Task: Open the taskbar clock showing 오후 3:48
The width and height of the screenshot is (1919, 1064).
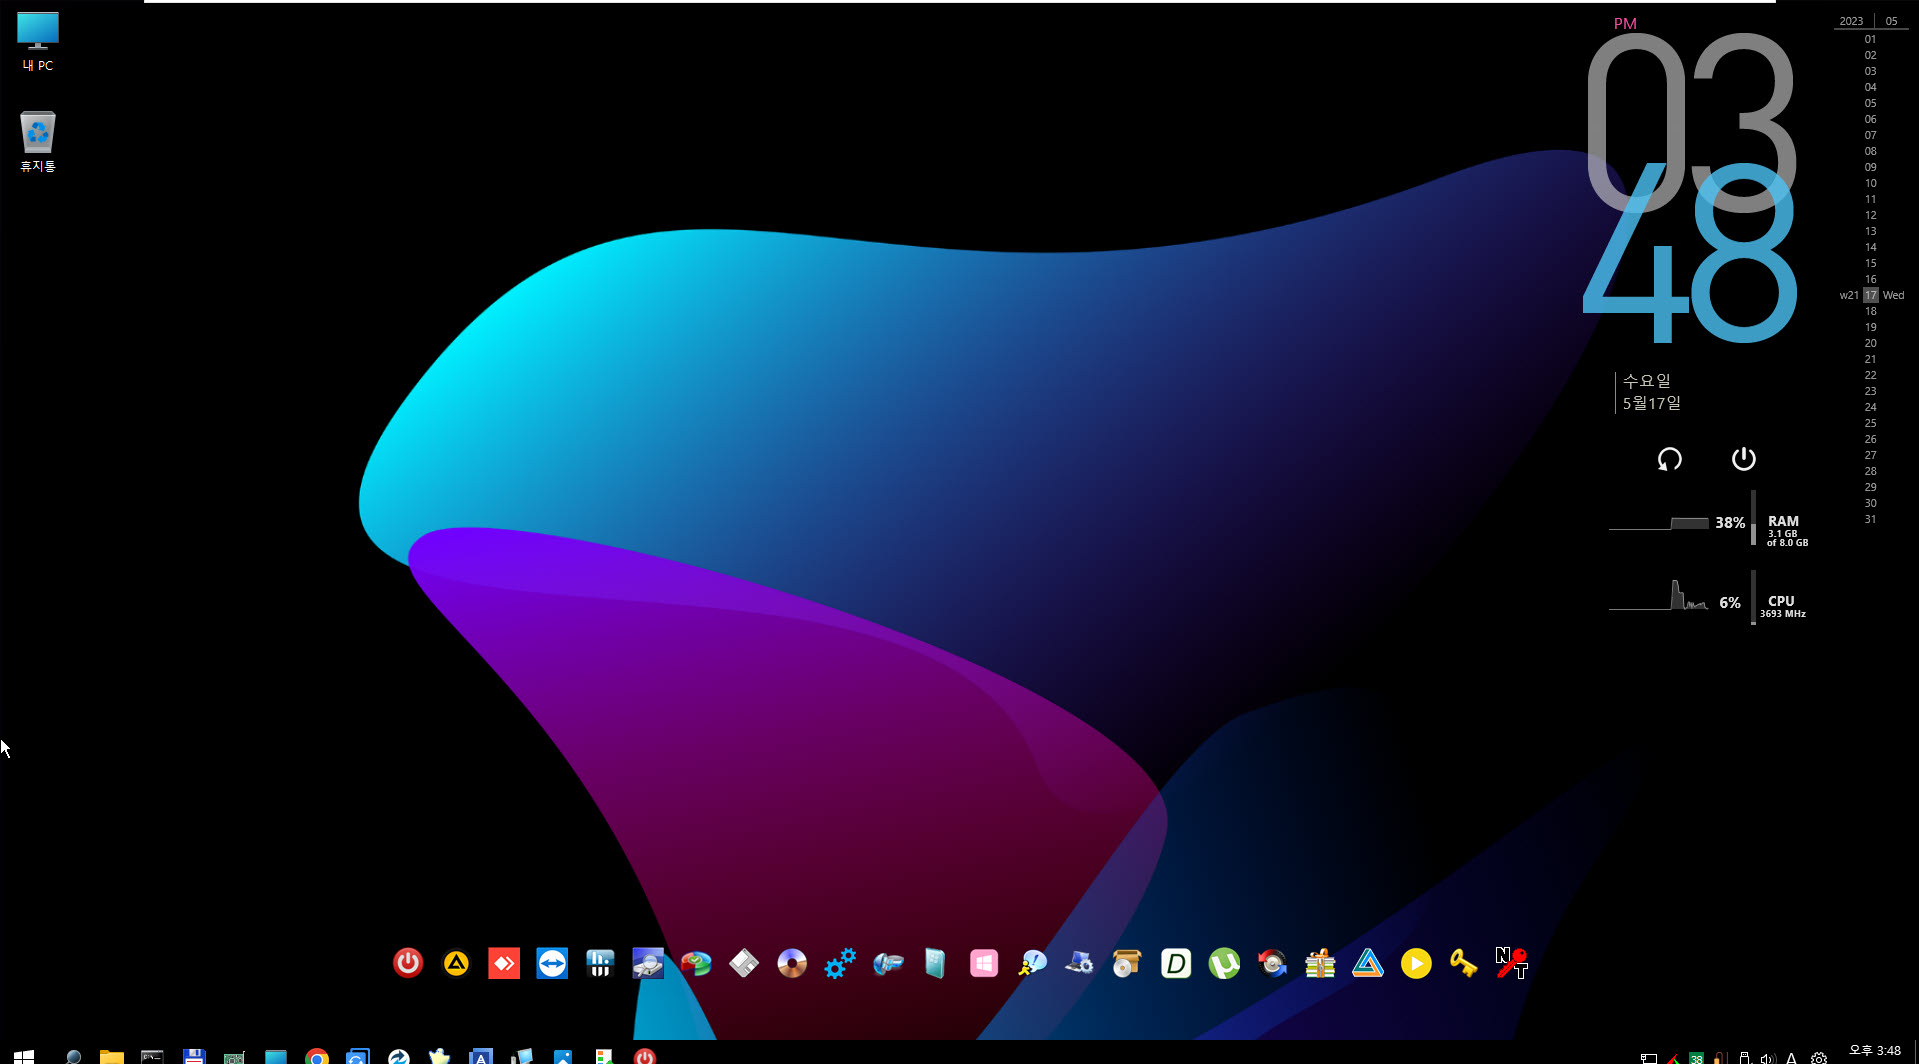Action: click(1875, 1051)
